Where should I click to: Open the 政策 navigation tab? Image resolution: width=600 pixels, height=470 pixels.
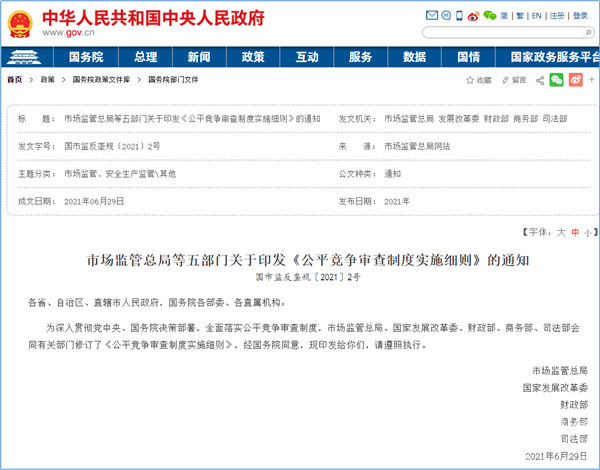coord(253,57)
